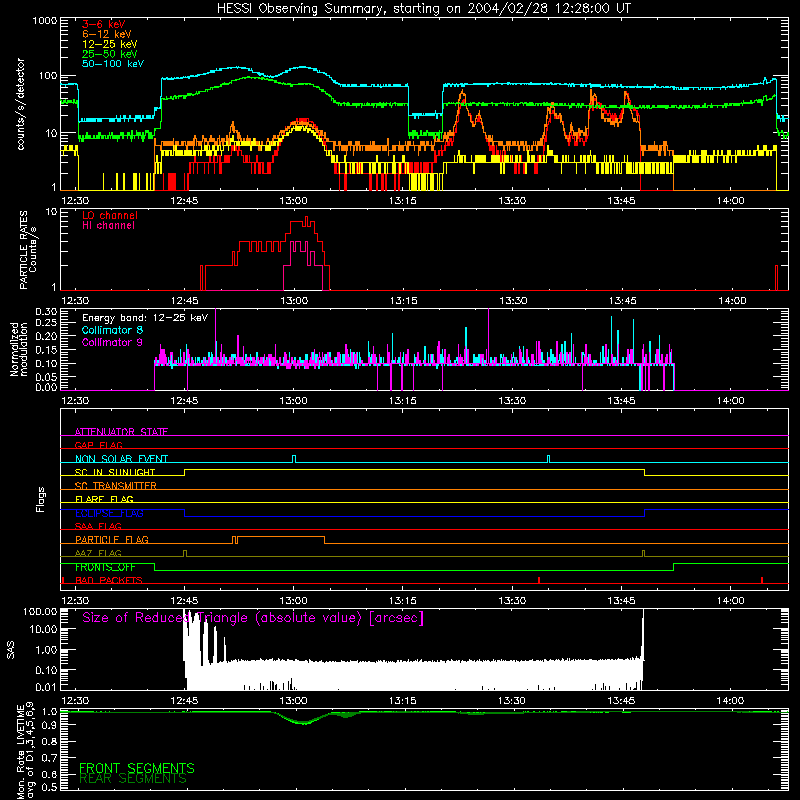Click 13:15 tick under the counts plot
The height and width of the screenshot is (800, 800).
coord(403,201)
